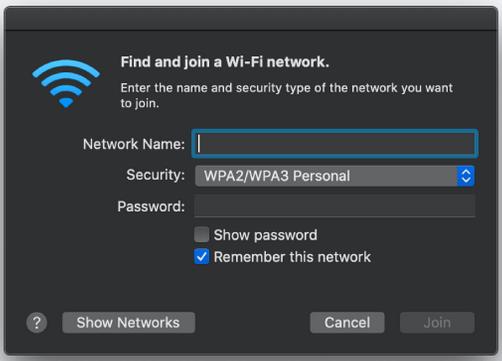Click the Show Networks button
Screen dimensions: 502x361
(128, 322)
